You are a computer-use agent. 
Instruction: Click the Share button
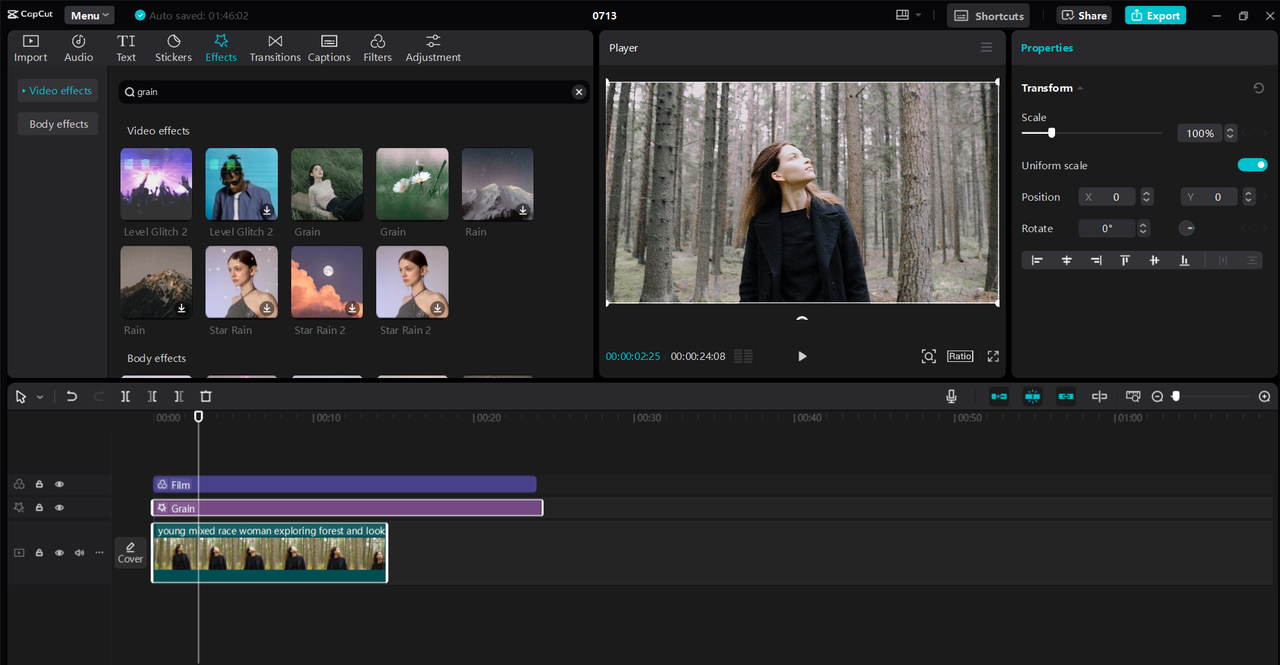(1084, 15)
